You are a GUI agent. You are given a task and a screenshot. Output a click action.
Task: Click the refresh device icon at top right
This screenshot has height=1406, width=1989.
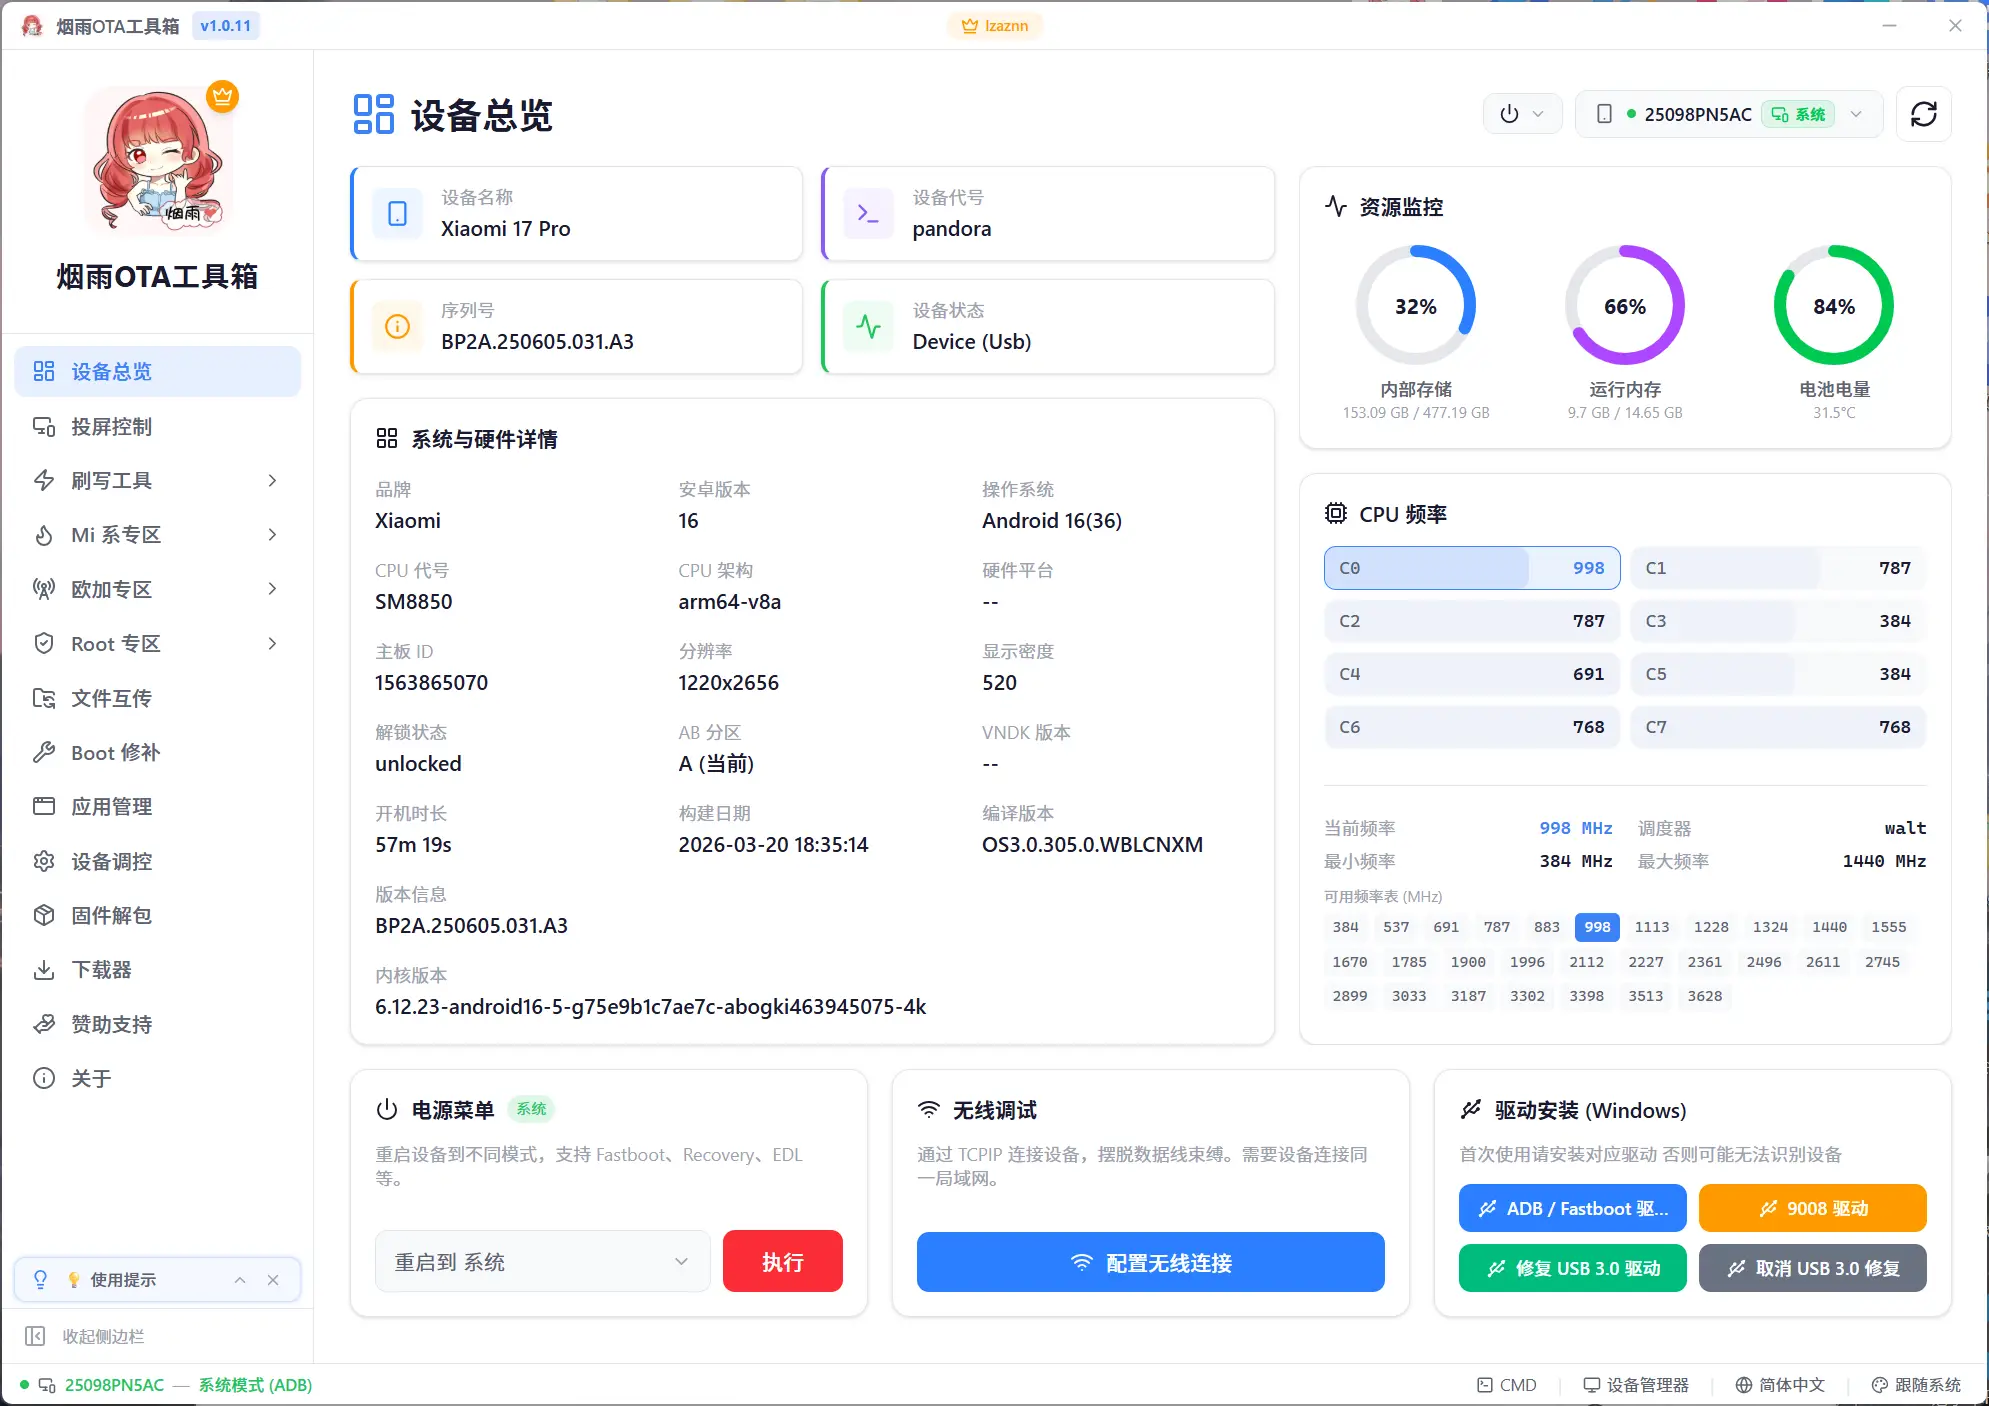click(1923, 114)
